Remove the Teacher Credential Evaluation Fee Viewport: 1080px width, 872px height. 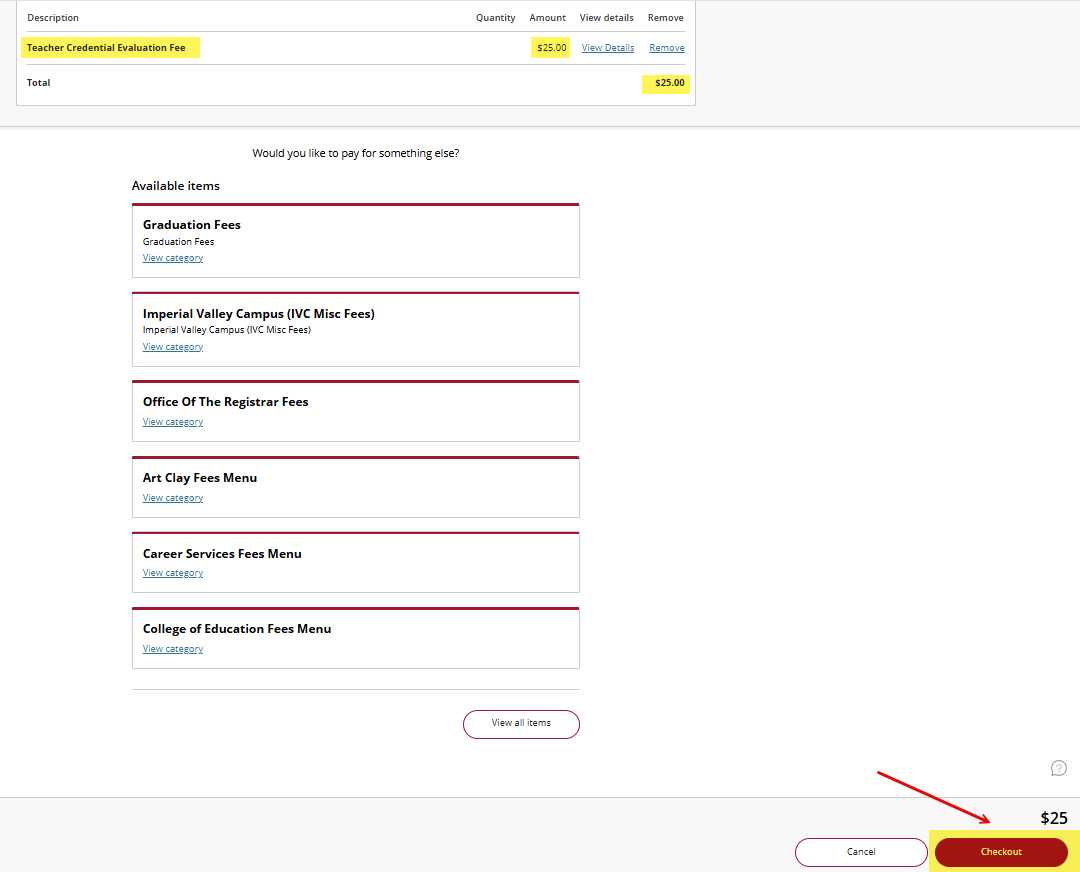(667, 48)
